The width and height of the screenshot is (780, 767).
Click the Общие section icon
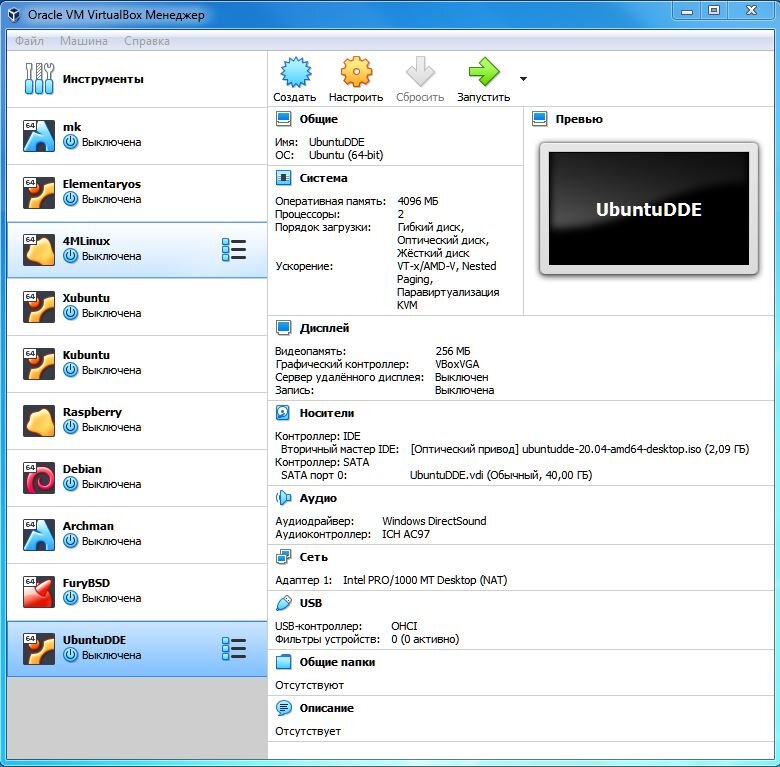coord(284,119)
